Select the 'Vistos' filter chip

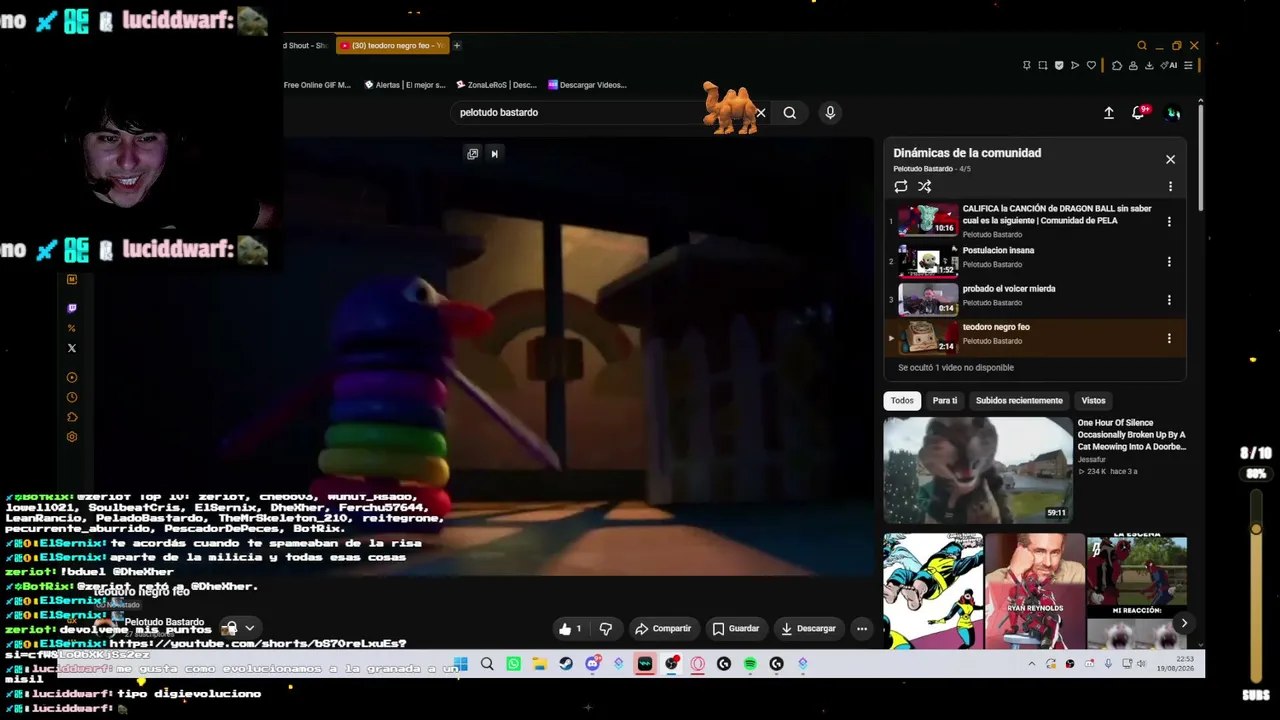click(1093, 401)
